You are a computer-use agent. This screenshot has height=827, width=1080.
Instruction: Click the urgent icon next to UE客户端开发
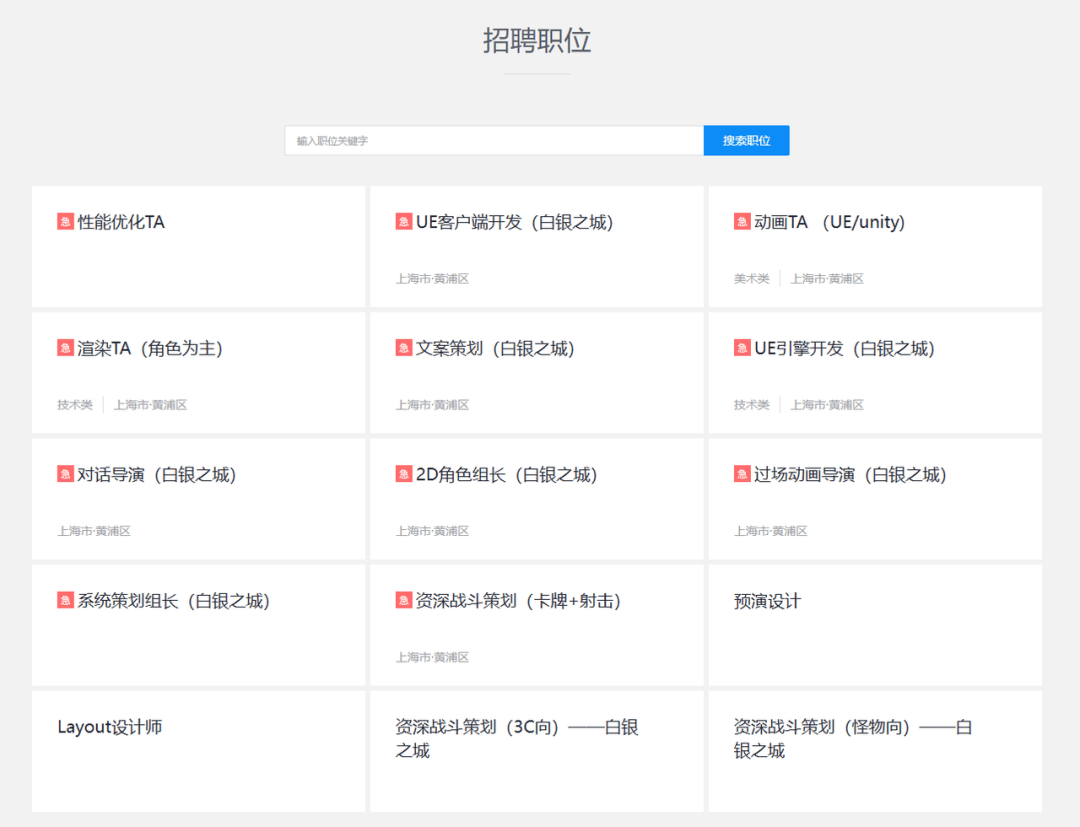[404, 222]
